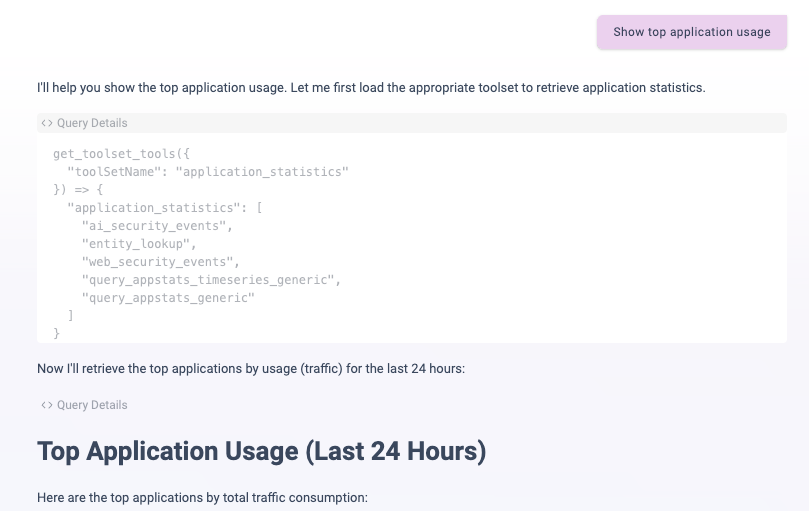809x511 pixels.
Task: Click the sentence 'Now I'll retrieve the top applications'
Action: (x=251, y=369)
